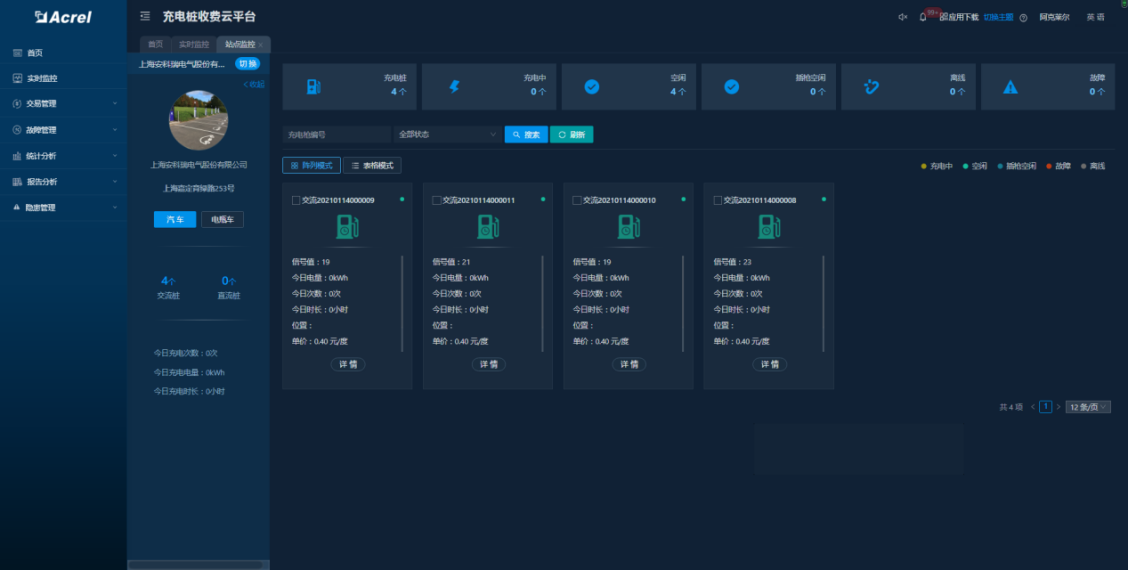Check the box for 交流20210114000011

tap(436, 200)
